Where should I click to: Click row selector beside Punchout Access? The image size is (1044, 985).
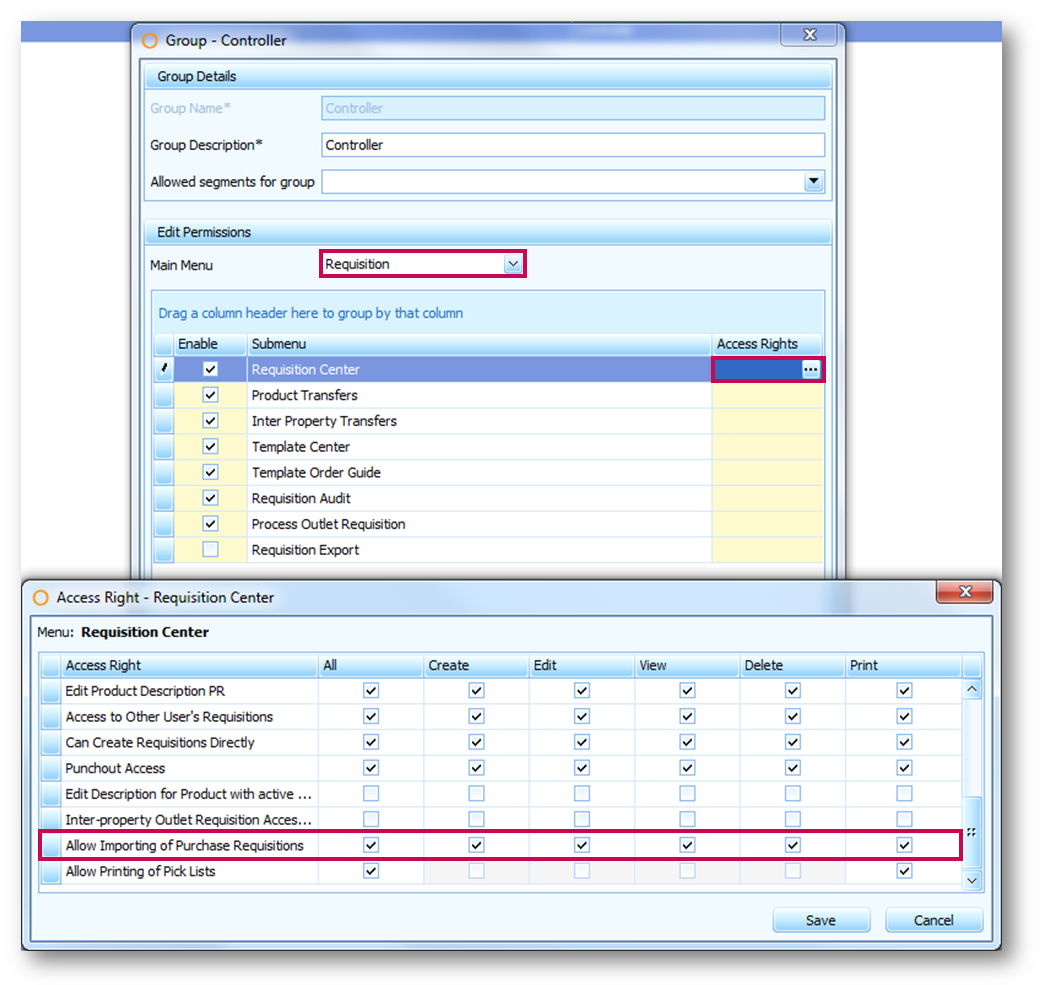click(51, 768)
